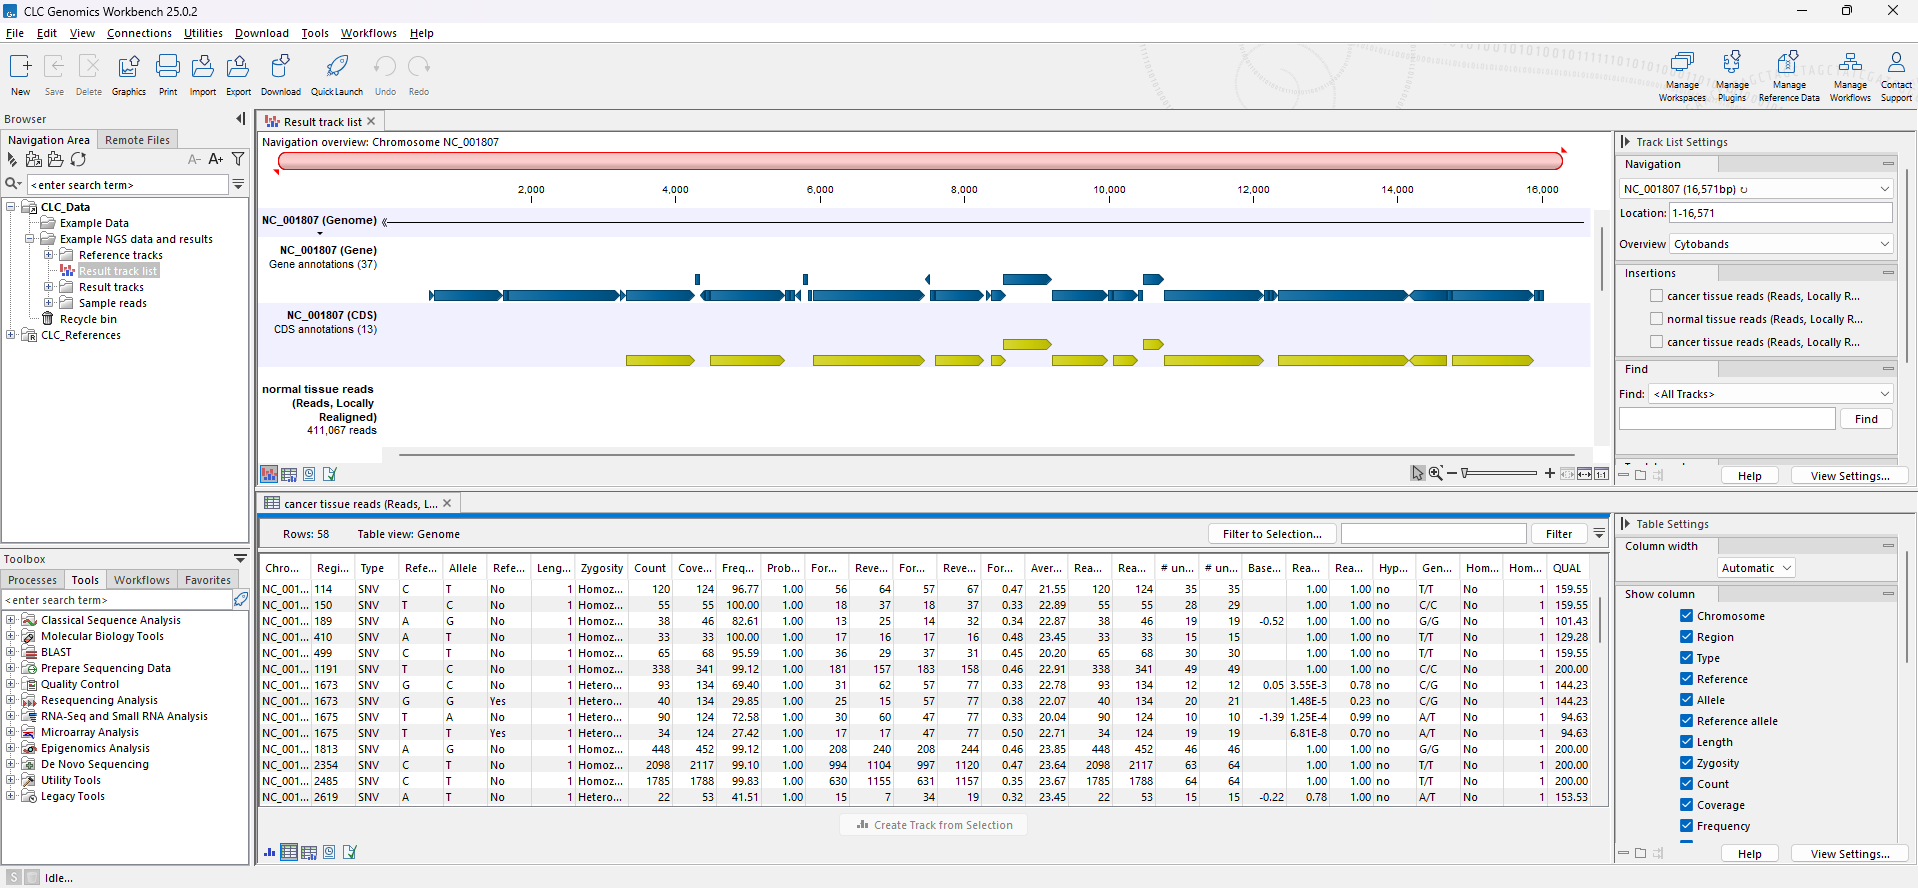Open the Column width Automatic dropdown

tap(1756, 568)
